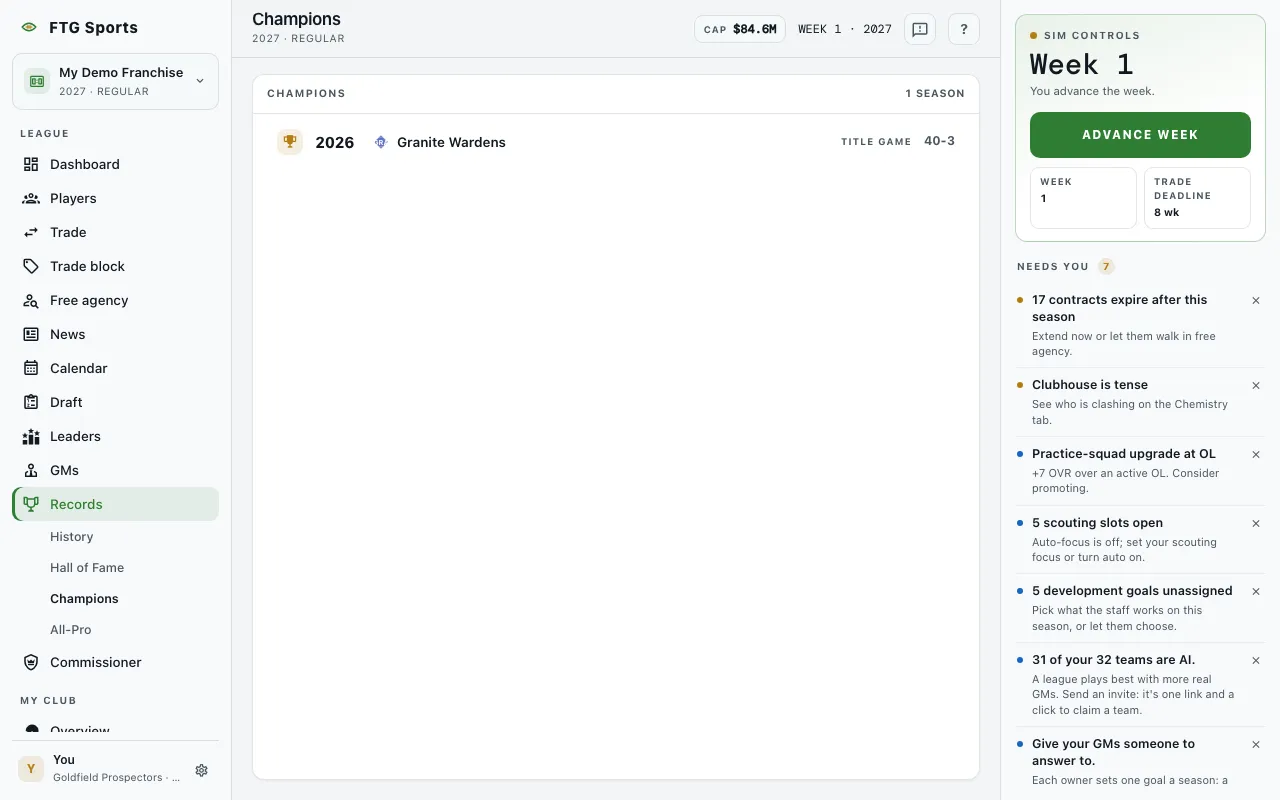This screenshot has width=1280, height=800.
Task: Dismiss the Give your GMs notice
Action: click(1256, 744)
